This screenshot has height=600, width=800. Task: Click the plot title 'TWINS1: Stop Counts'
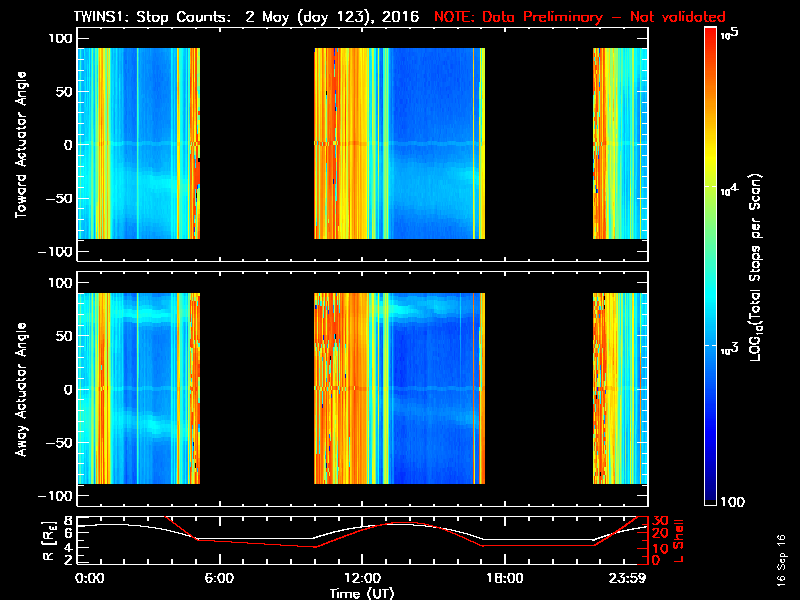click(152, 17)
